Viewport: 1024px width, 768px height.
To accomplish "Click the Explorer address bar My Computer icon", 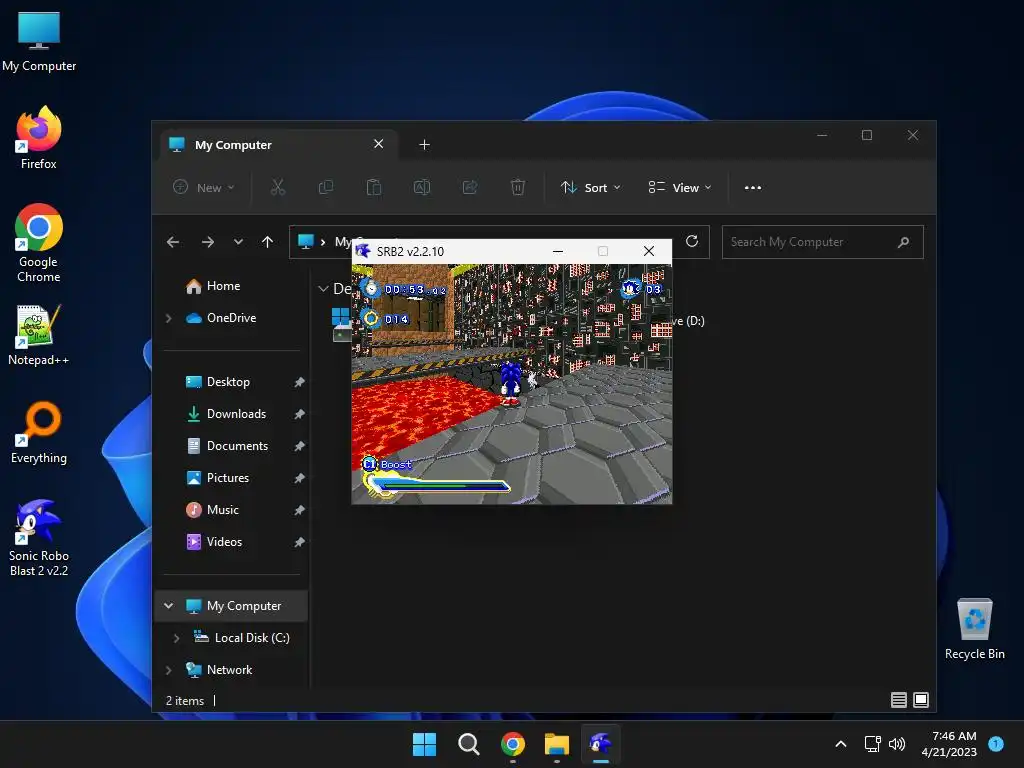I will point(306,242).
